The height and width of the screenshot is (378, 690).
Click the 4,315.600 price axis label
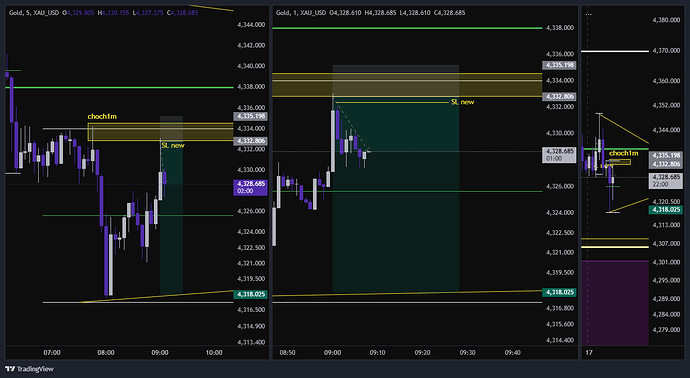point(560,324)
